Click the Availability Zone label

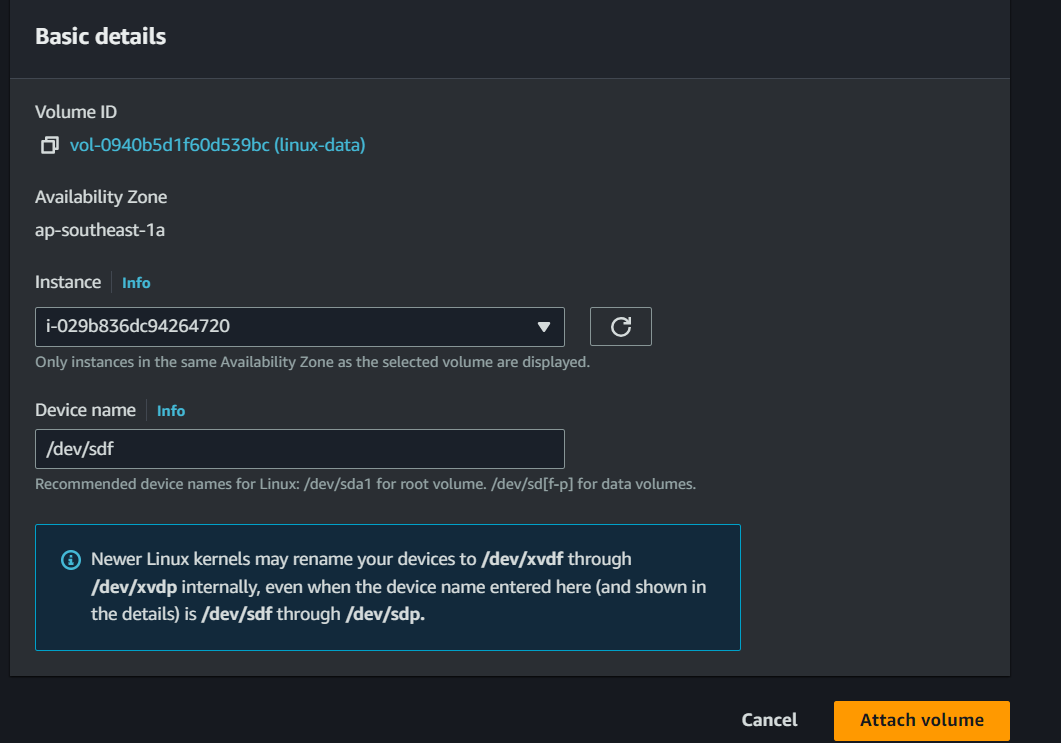click(101, 197)
